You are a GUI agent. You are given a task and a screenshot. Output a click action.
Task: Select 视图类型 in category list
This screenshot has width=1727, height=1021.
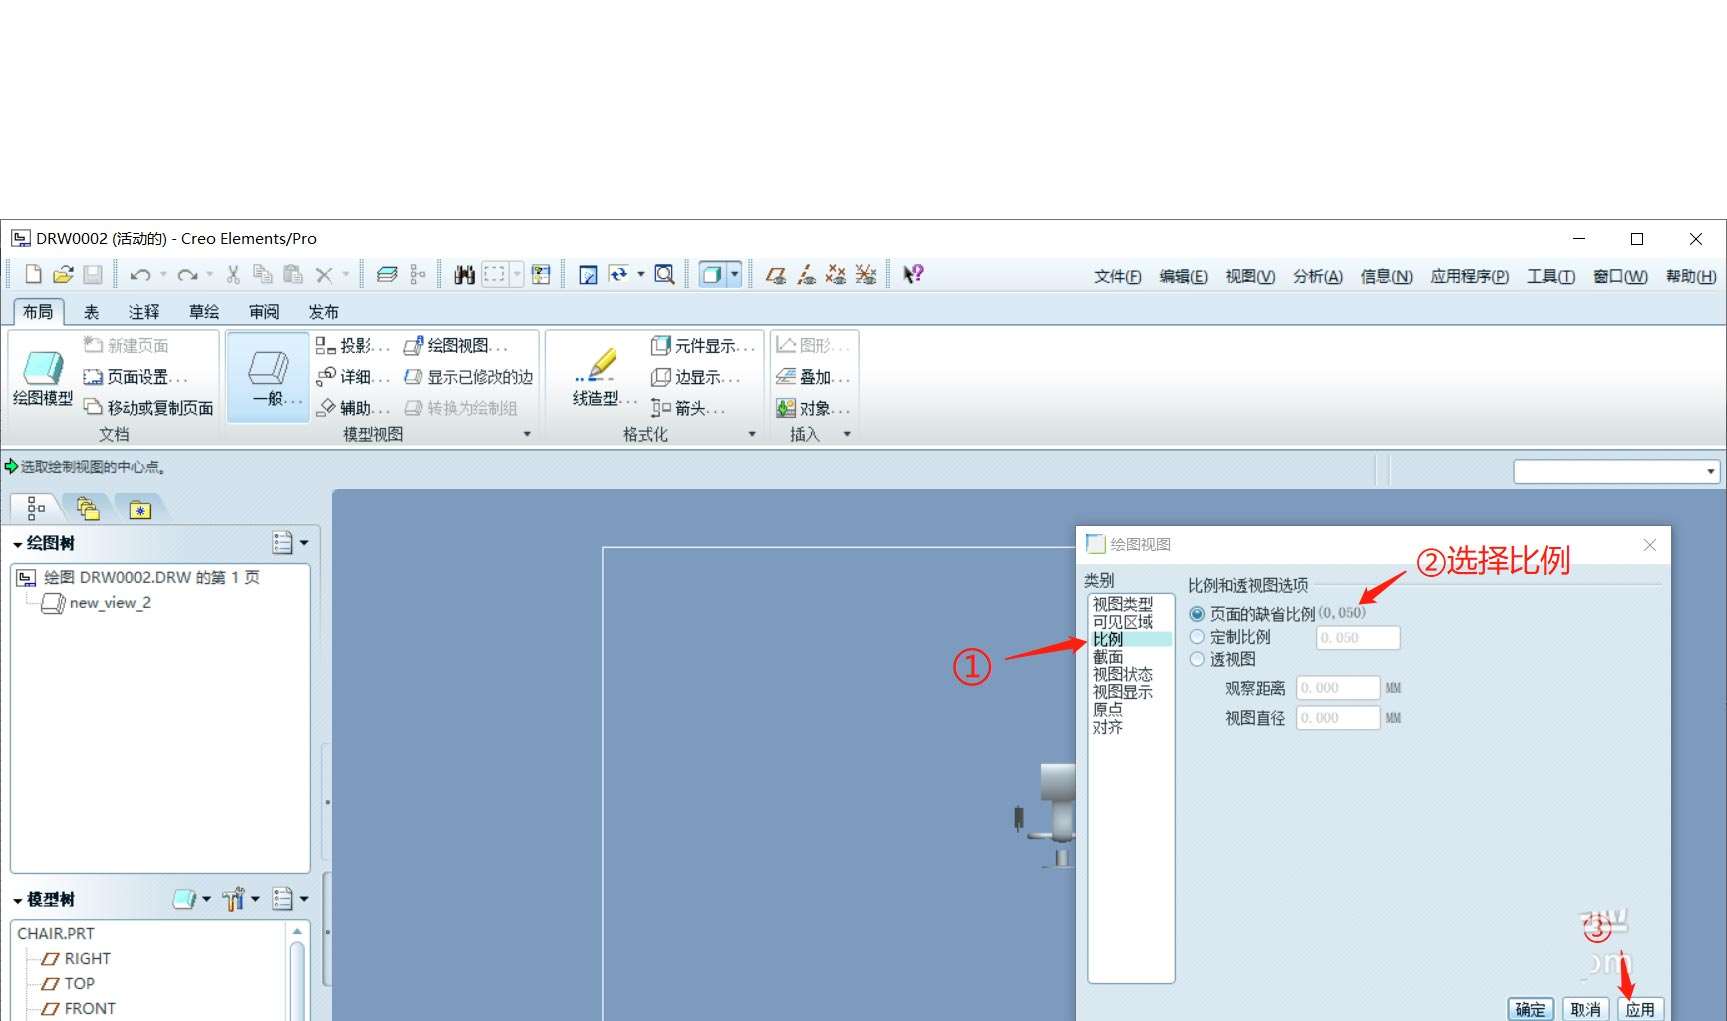click(x=1123, y=604)
